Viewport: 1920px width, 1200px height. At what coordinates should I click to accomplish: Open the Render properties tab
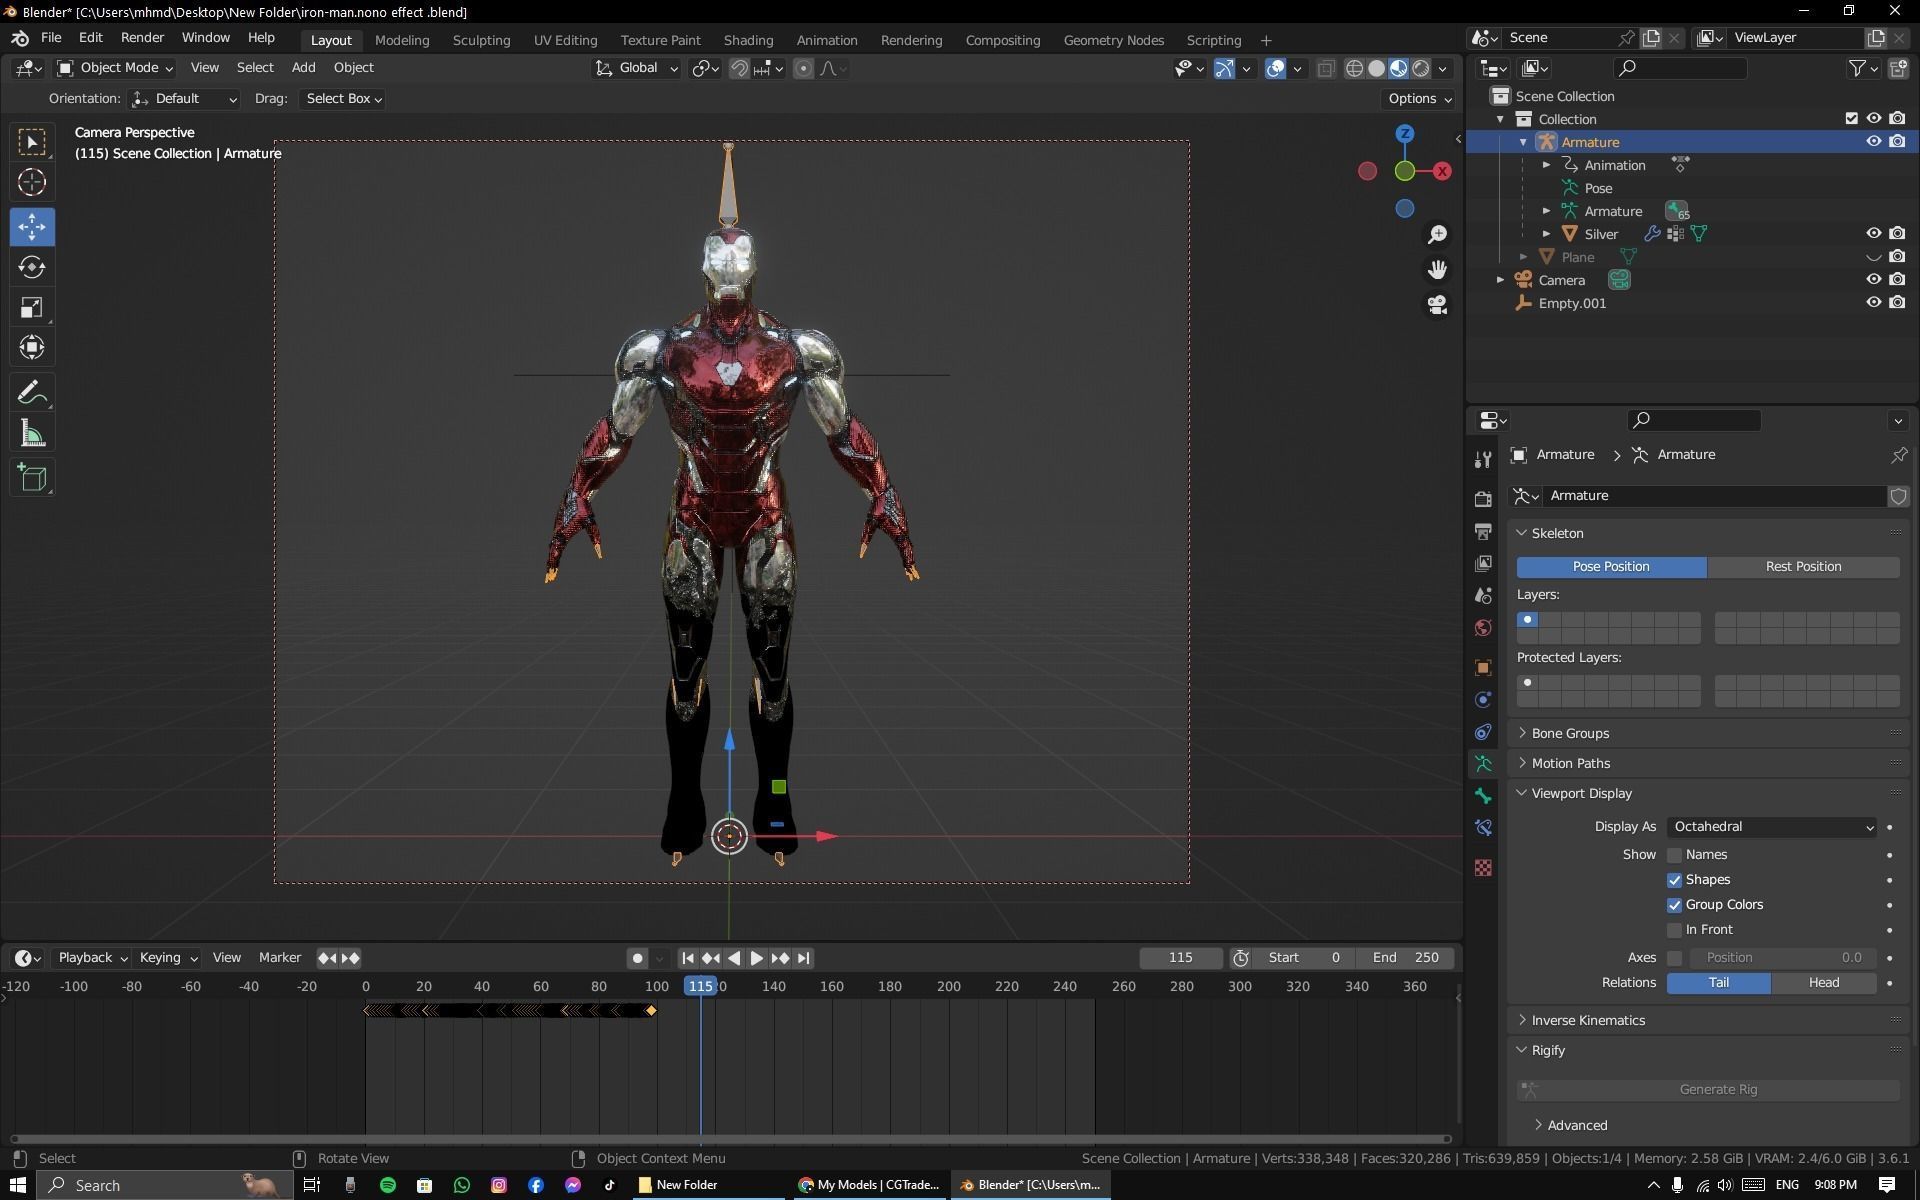pyautogui.click(x=1483, y=498)
